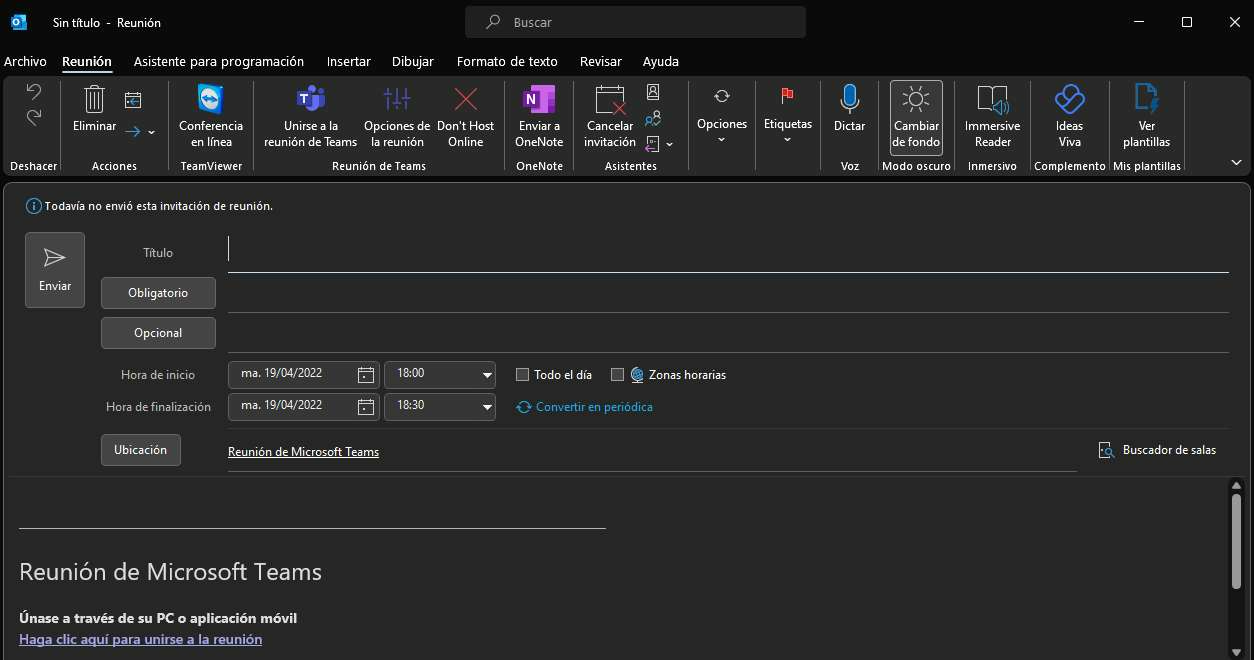Click the Título input field

[728, 253]
